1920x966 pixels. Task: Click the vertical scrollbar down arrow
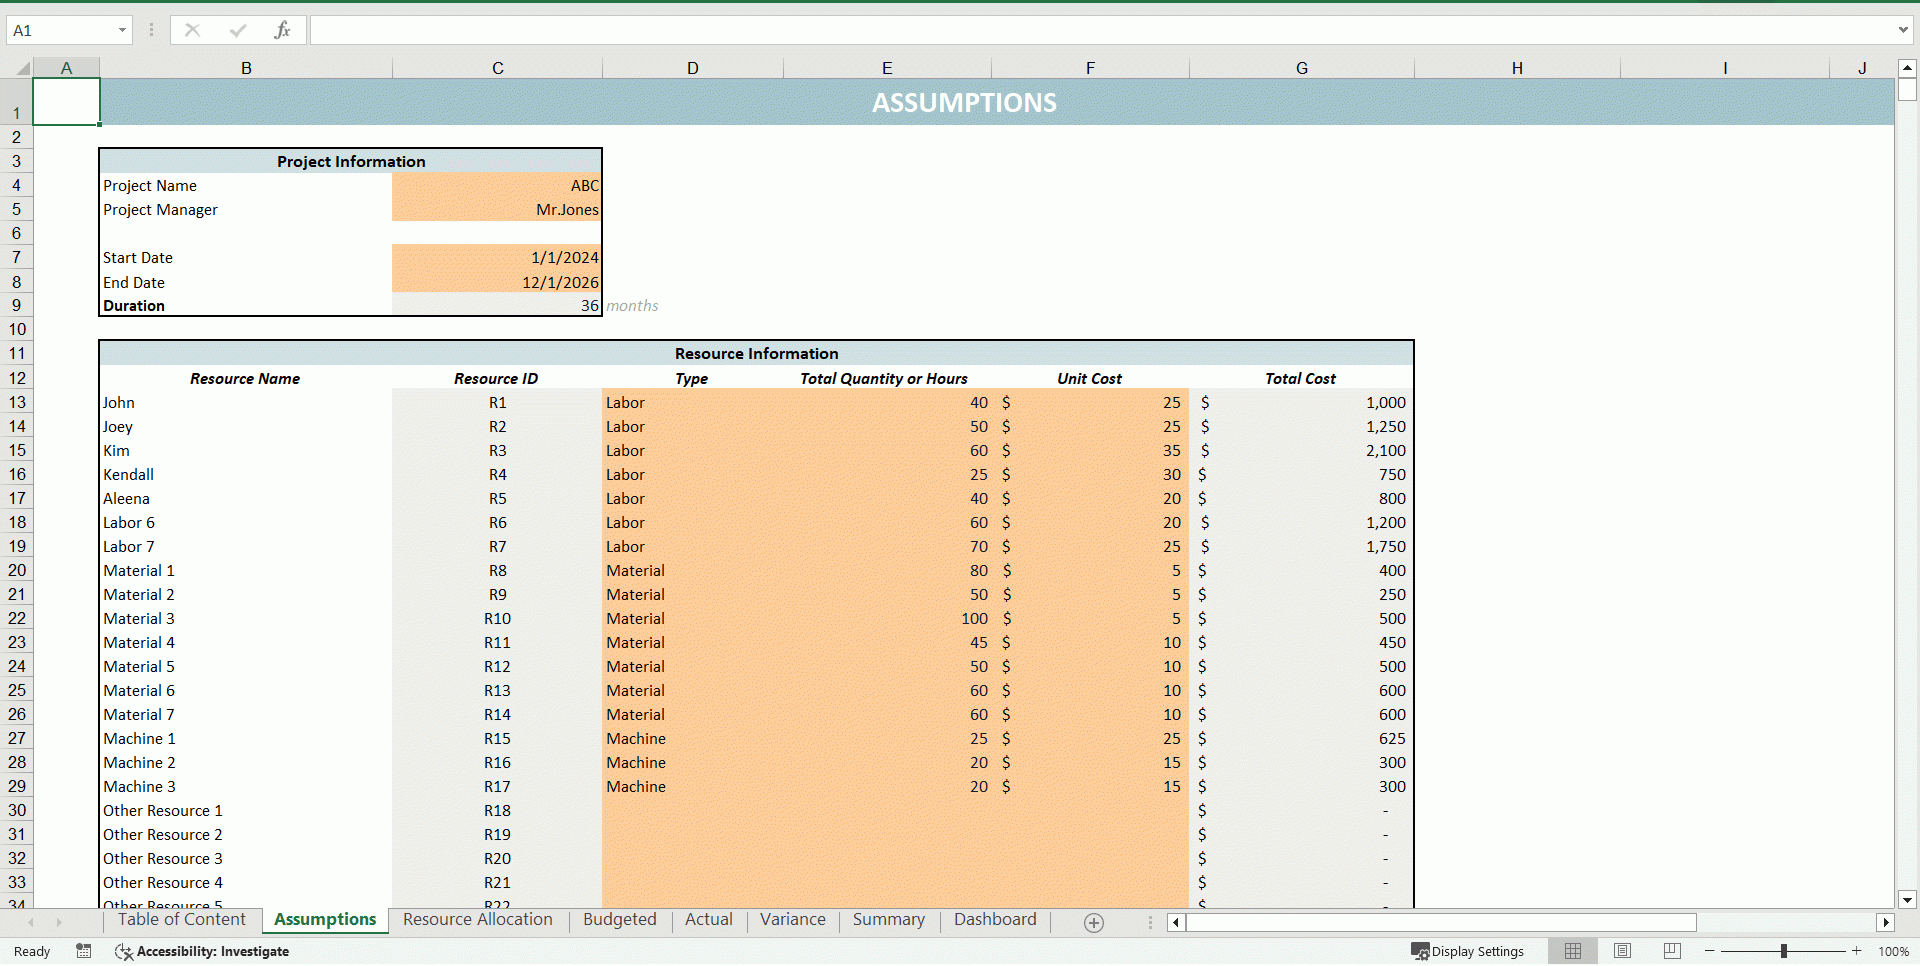pos(1907,899)
